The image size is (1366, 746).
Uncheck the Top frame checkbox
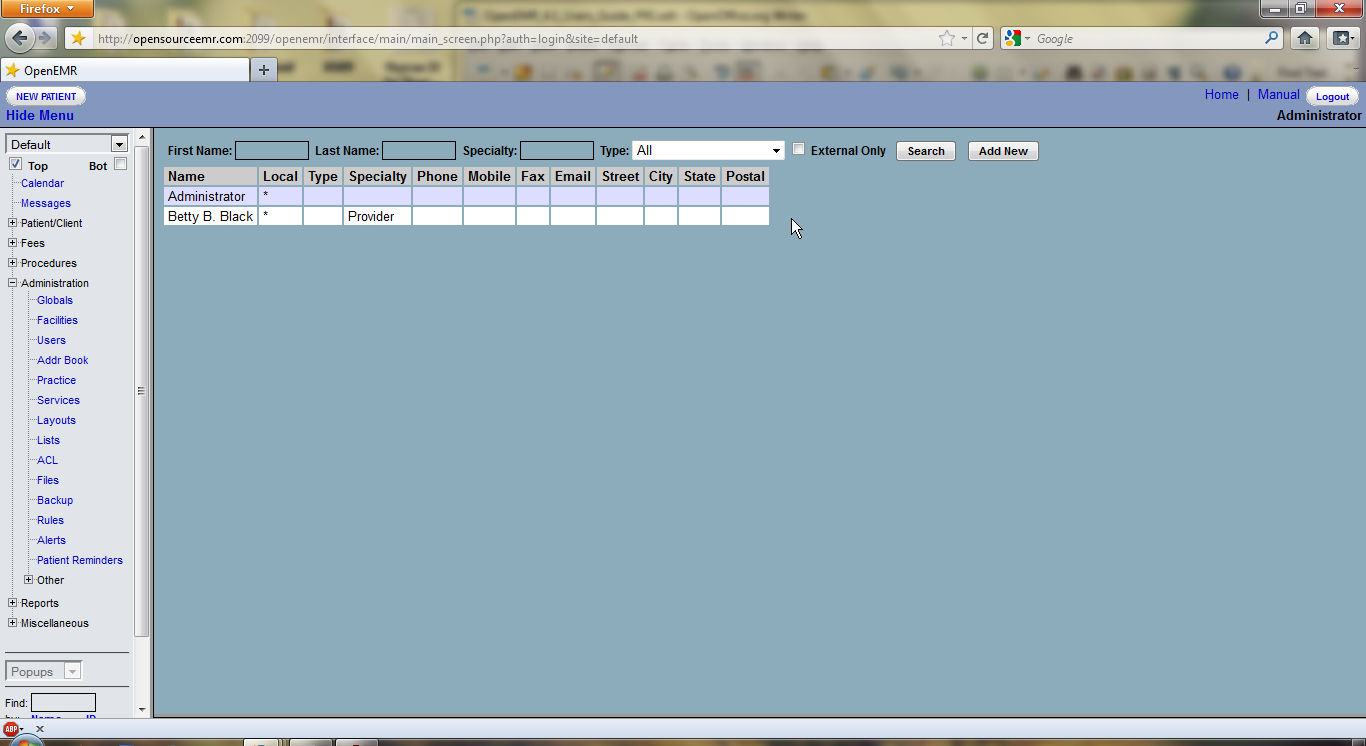coord(15,164)
